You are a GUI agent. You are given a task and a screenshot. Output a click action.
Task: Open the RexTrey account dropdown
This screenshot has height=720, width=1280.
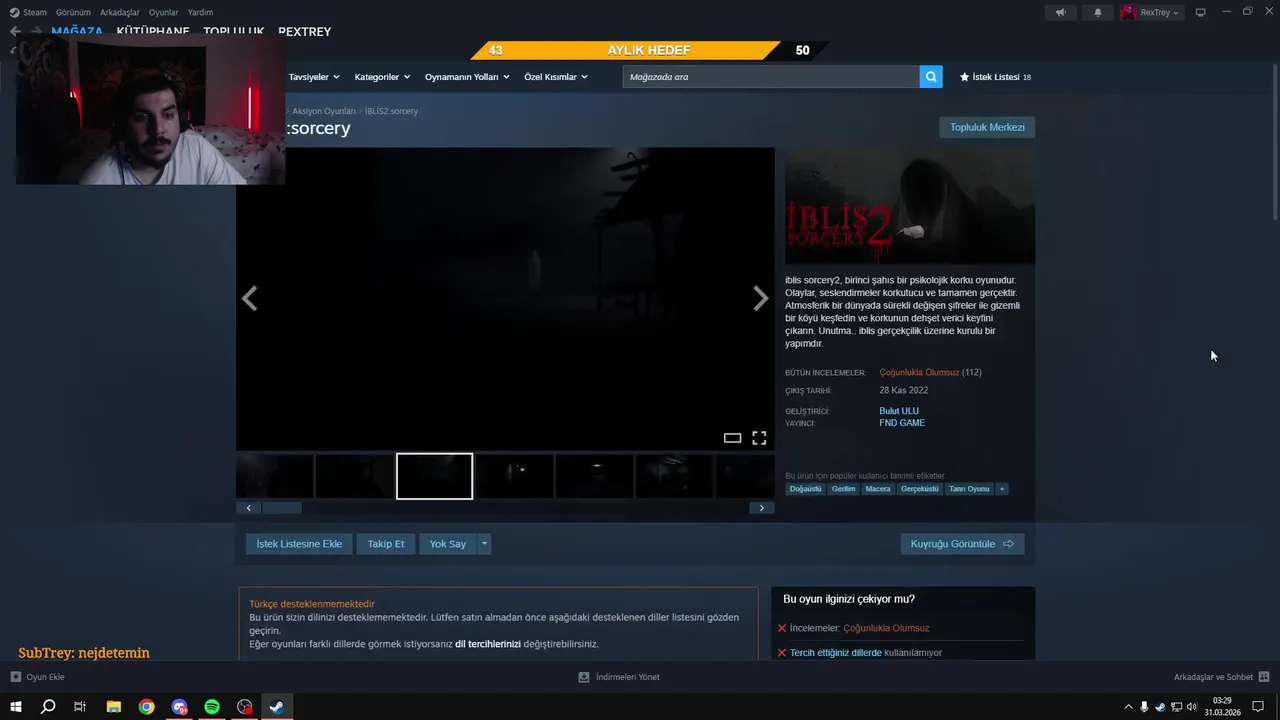pyautogui.click(x=1151, y=13)
